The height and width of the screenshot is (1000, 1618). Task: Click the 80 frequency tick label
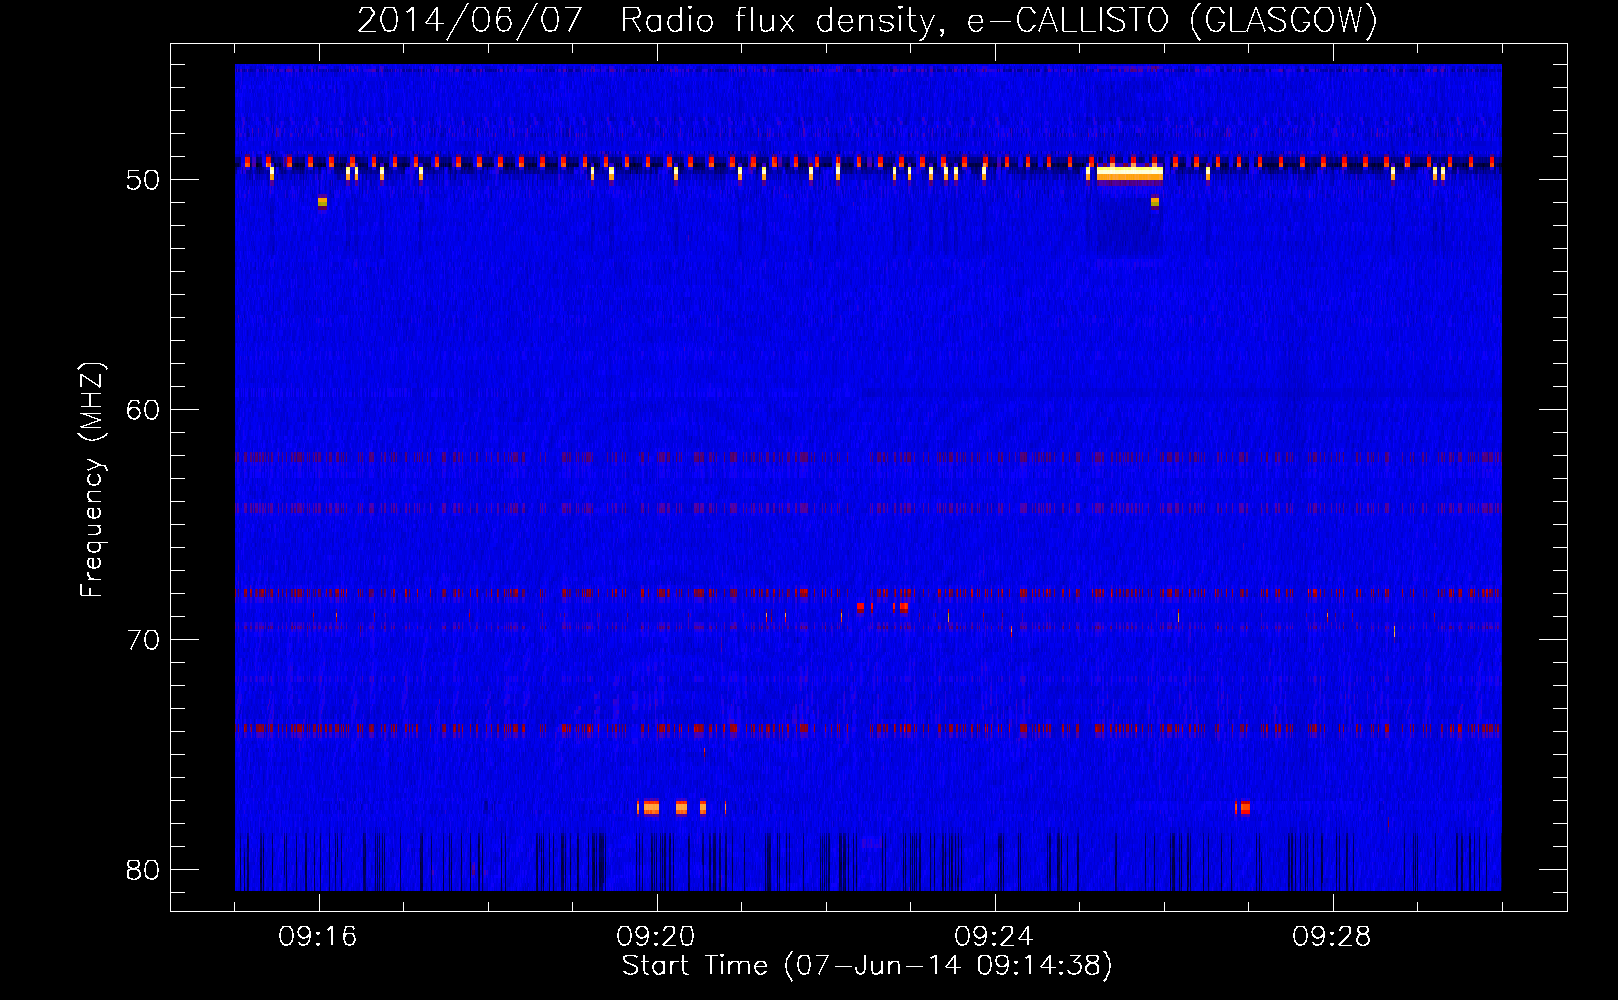143,870
